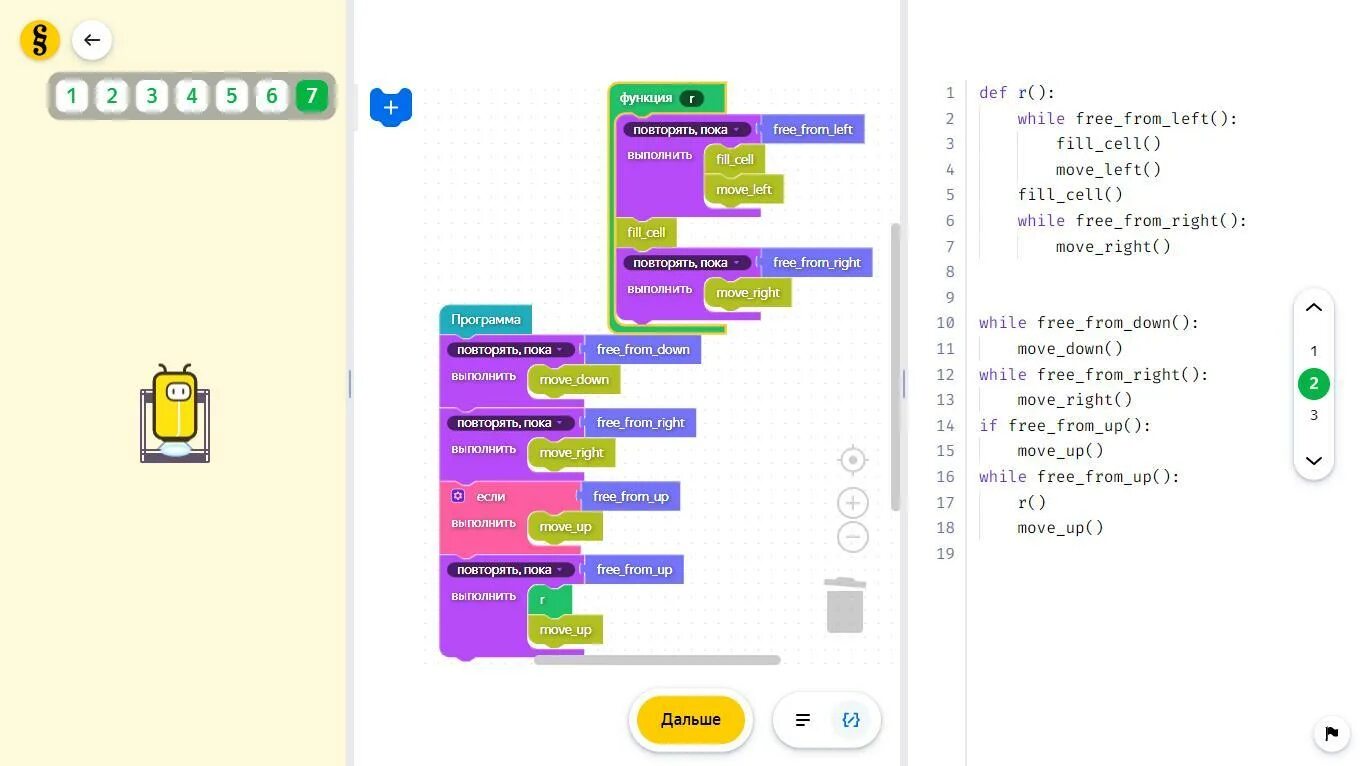This screenshot has width=1365, height=766.
Task: Zoom out of the block workspace
Action: (x=853, y=537)
